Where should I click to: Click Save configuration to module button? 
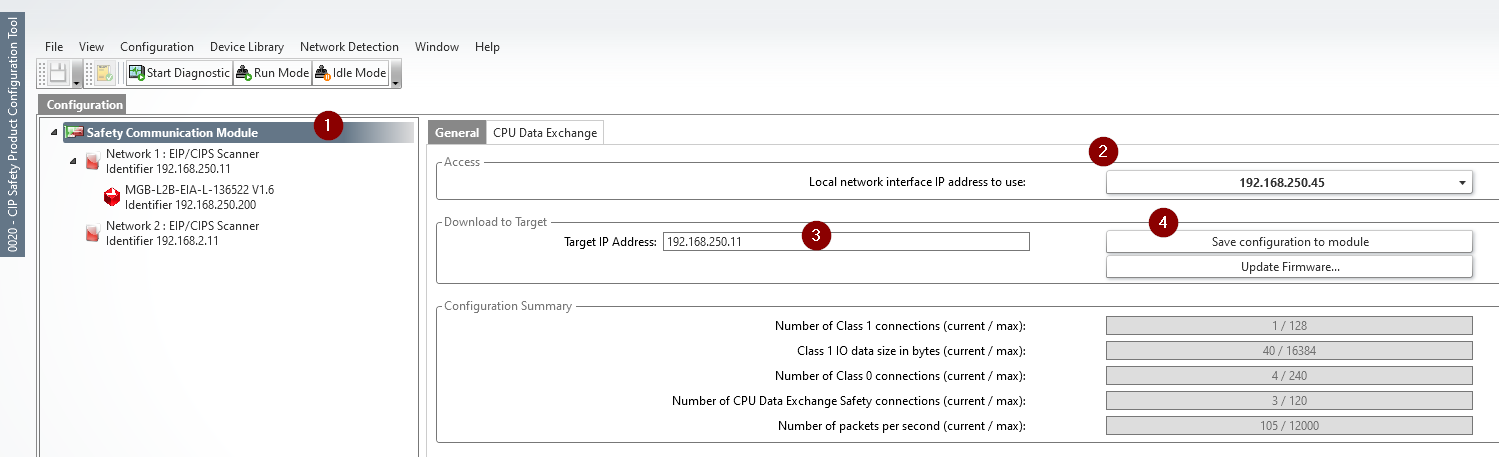1289,242
